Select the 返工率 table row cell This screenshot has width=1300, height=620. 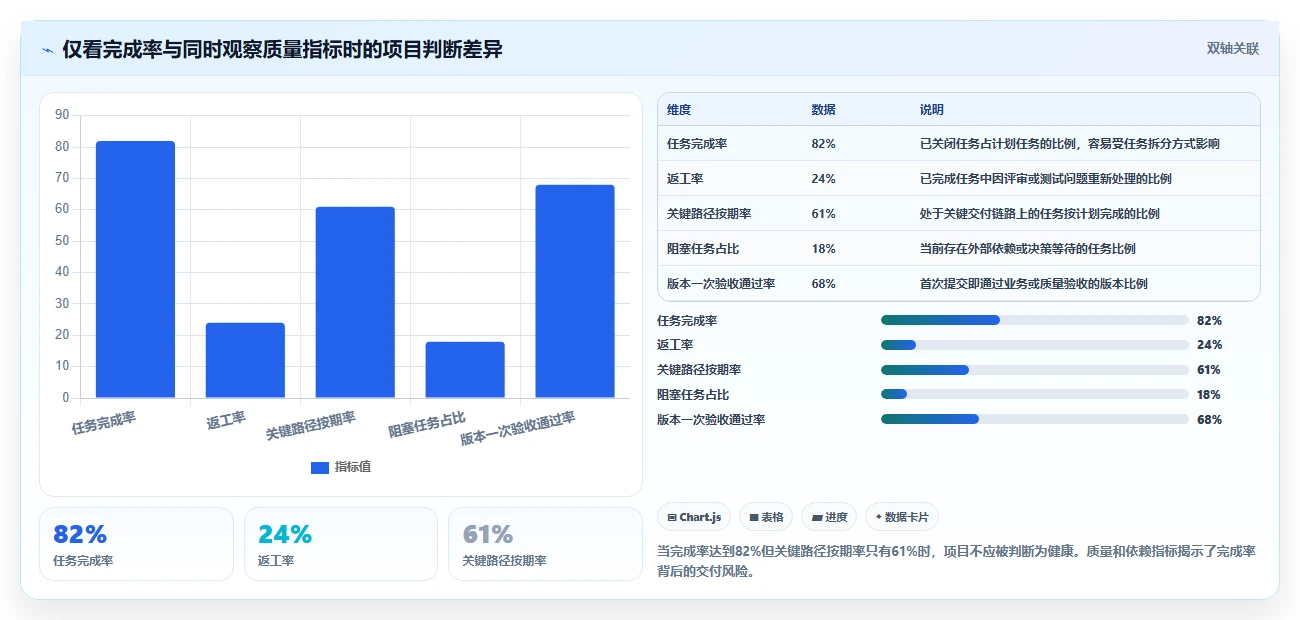pyautogui.click(x=685, y=179)
